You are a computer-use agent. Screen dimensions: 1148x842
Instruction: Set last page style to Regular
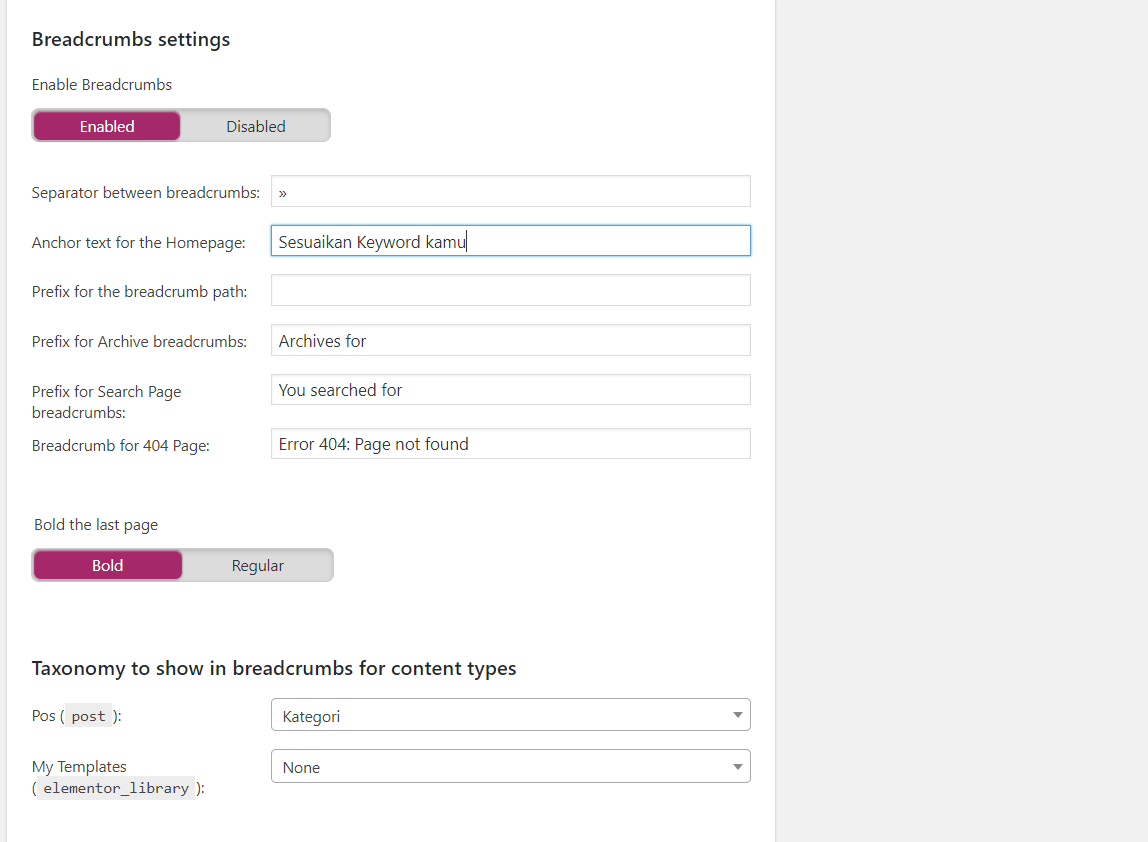click(x=258, y=565)
